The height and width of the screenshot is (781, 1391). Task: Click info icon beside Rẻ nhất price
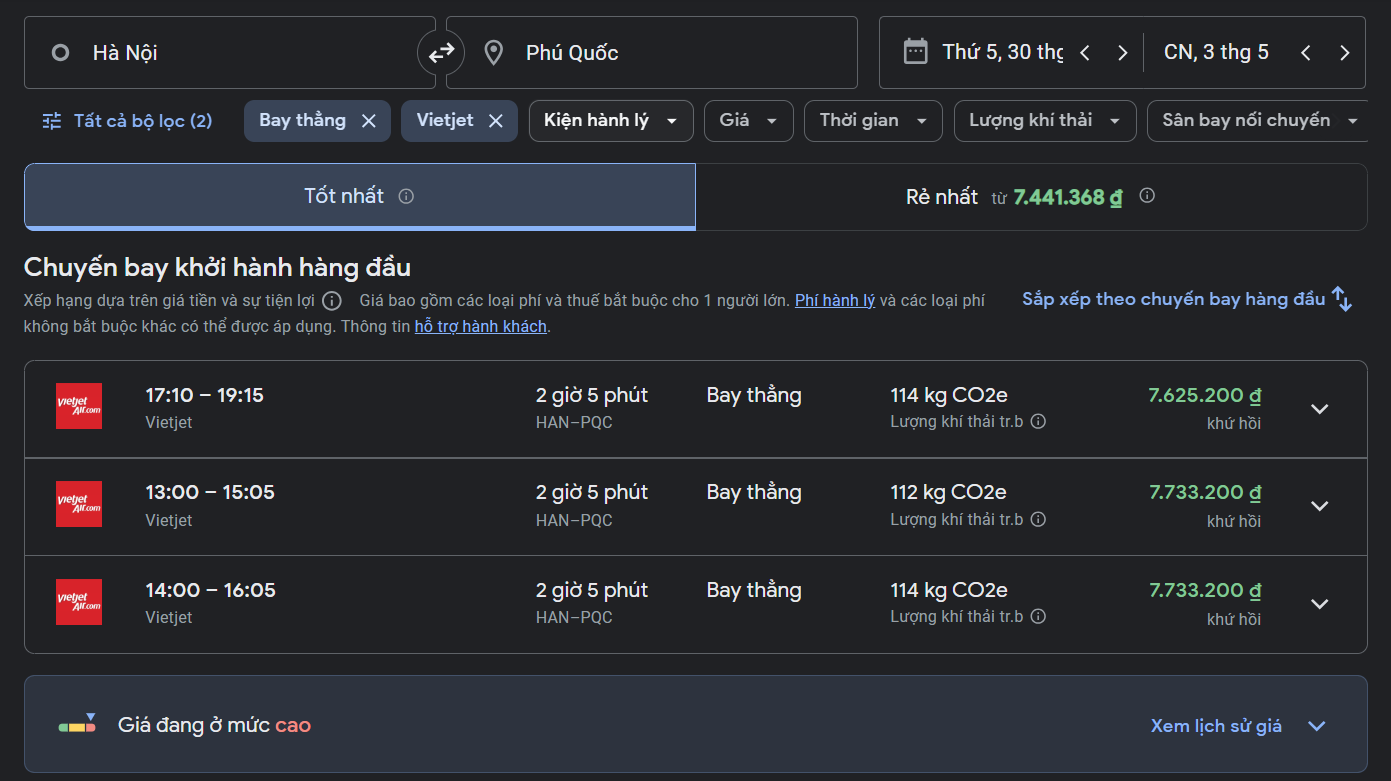click(1147, 196)
